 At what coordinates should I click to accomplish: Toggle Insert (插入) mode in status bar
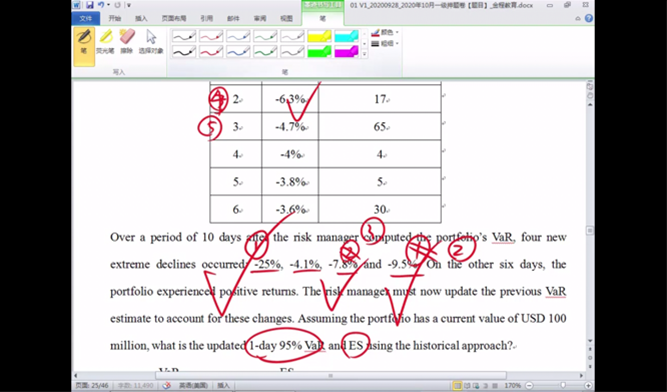(x=224, y=386)
